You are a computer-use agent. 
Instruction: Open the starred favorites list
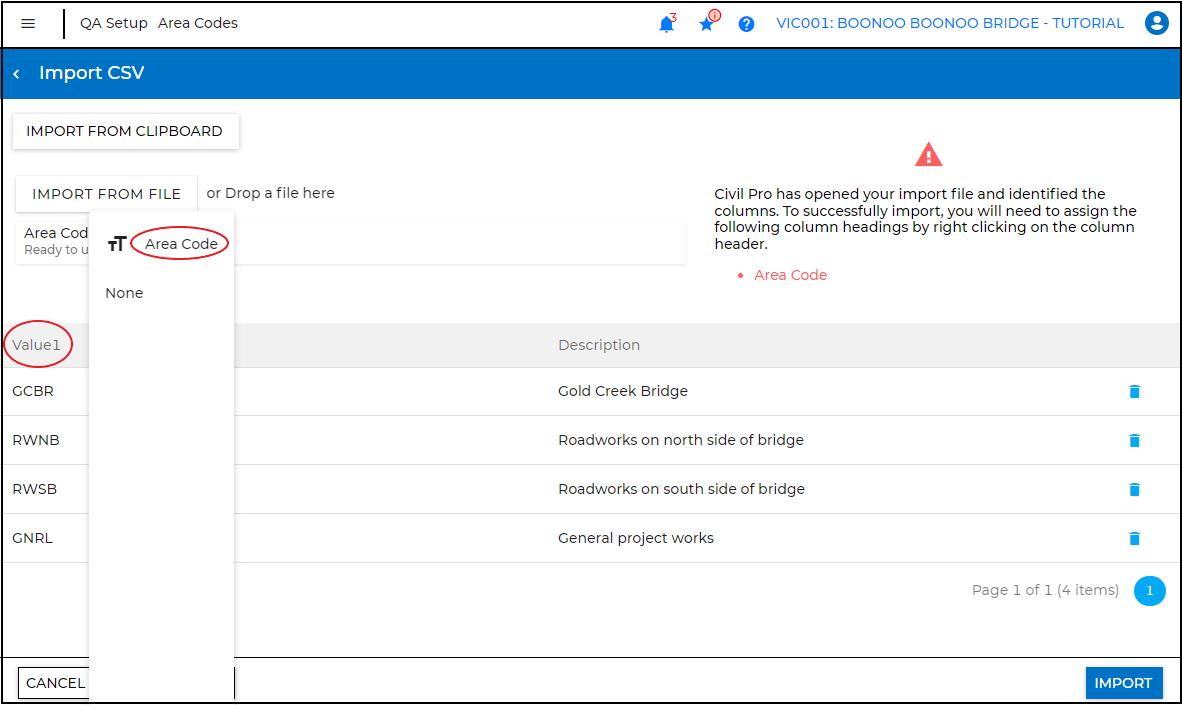[706, 23]
